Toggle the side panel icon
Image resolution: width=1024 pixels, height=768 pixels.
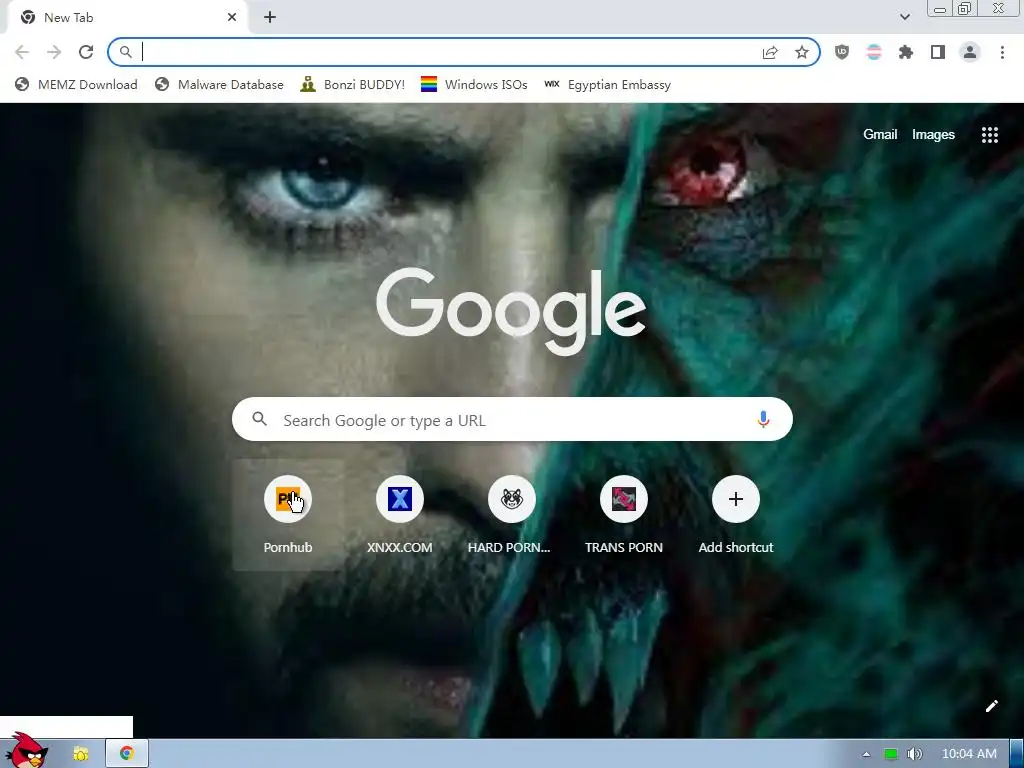click(938, 52)
